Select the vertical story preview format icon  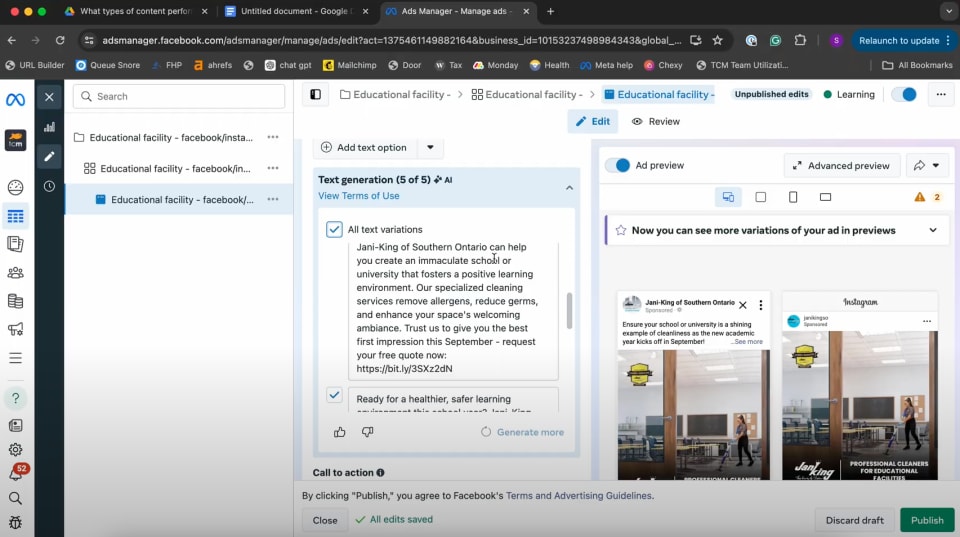click(793, 197)
